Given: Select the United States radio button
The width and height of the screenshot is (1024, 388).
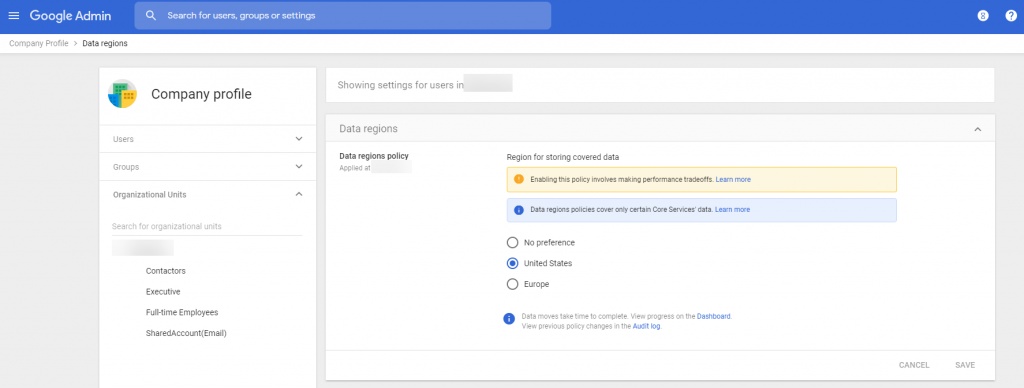Looking at the screenshot, I should [513, 264].
